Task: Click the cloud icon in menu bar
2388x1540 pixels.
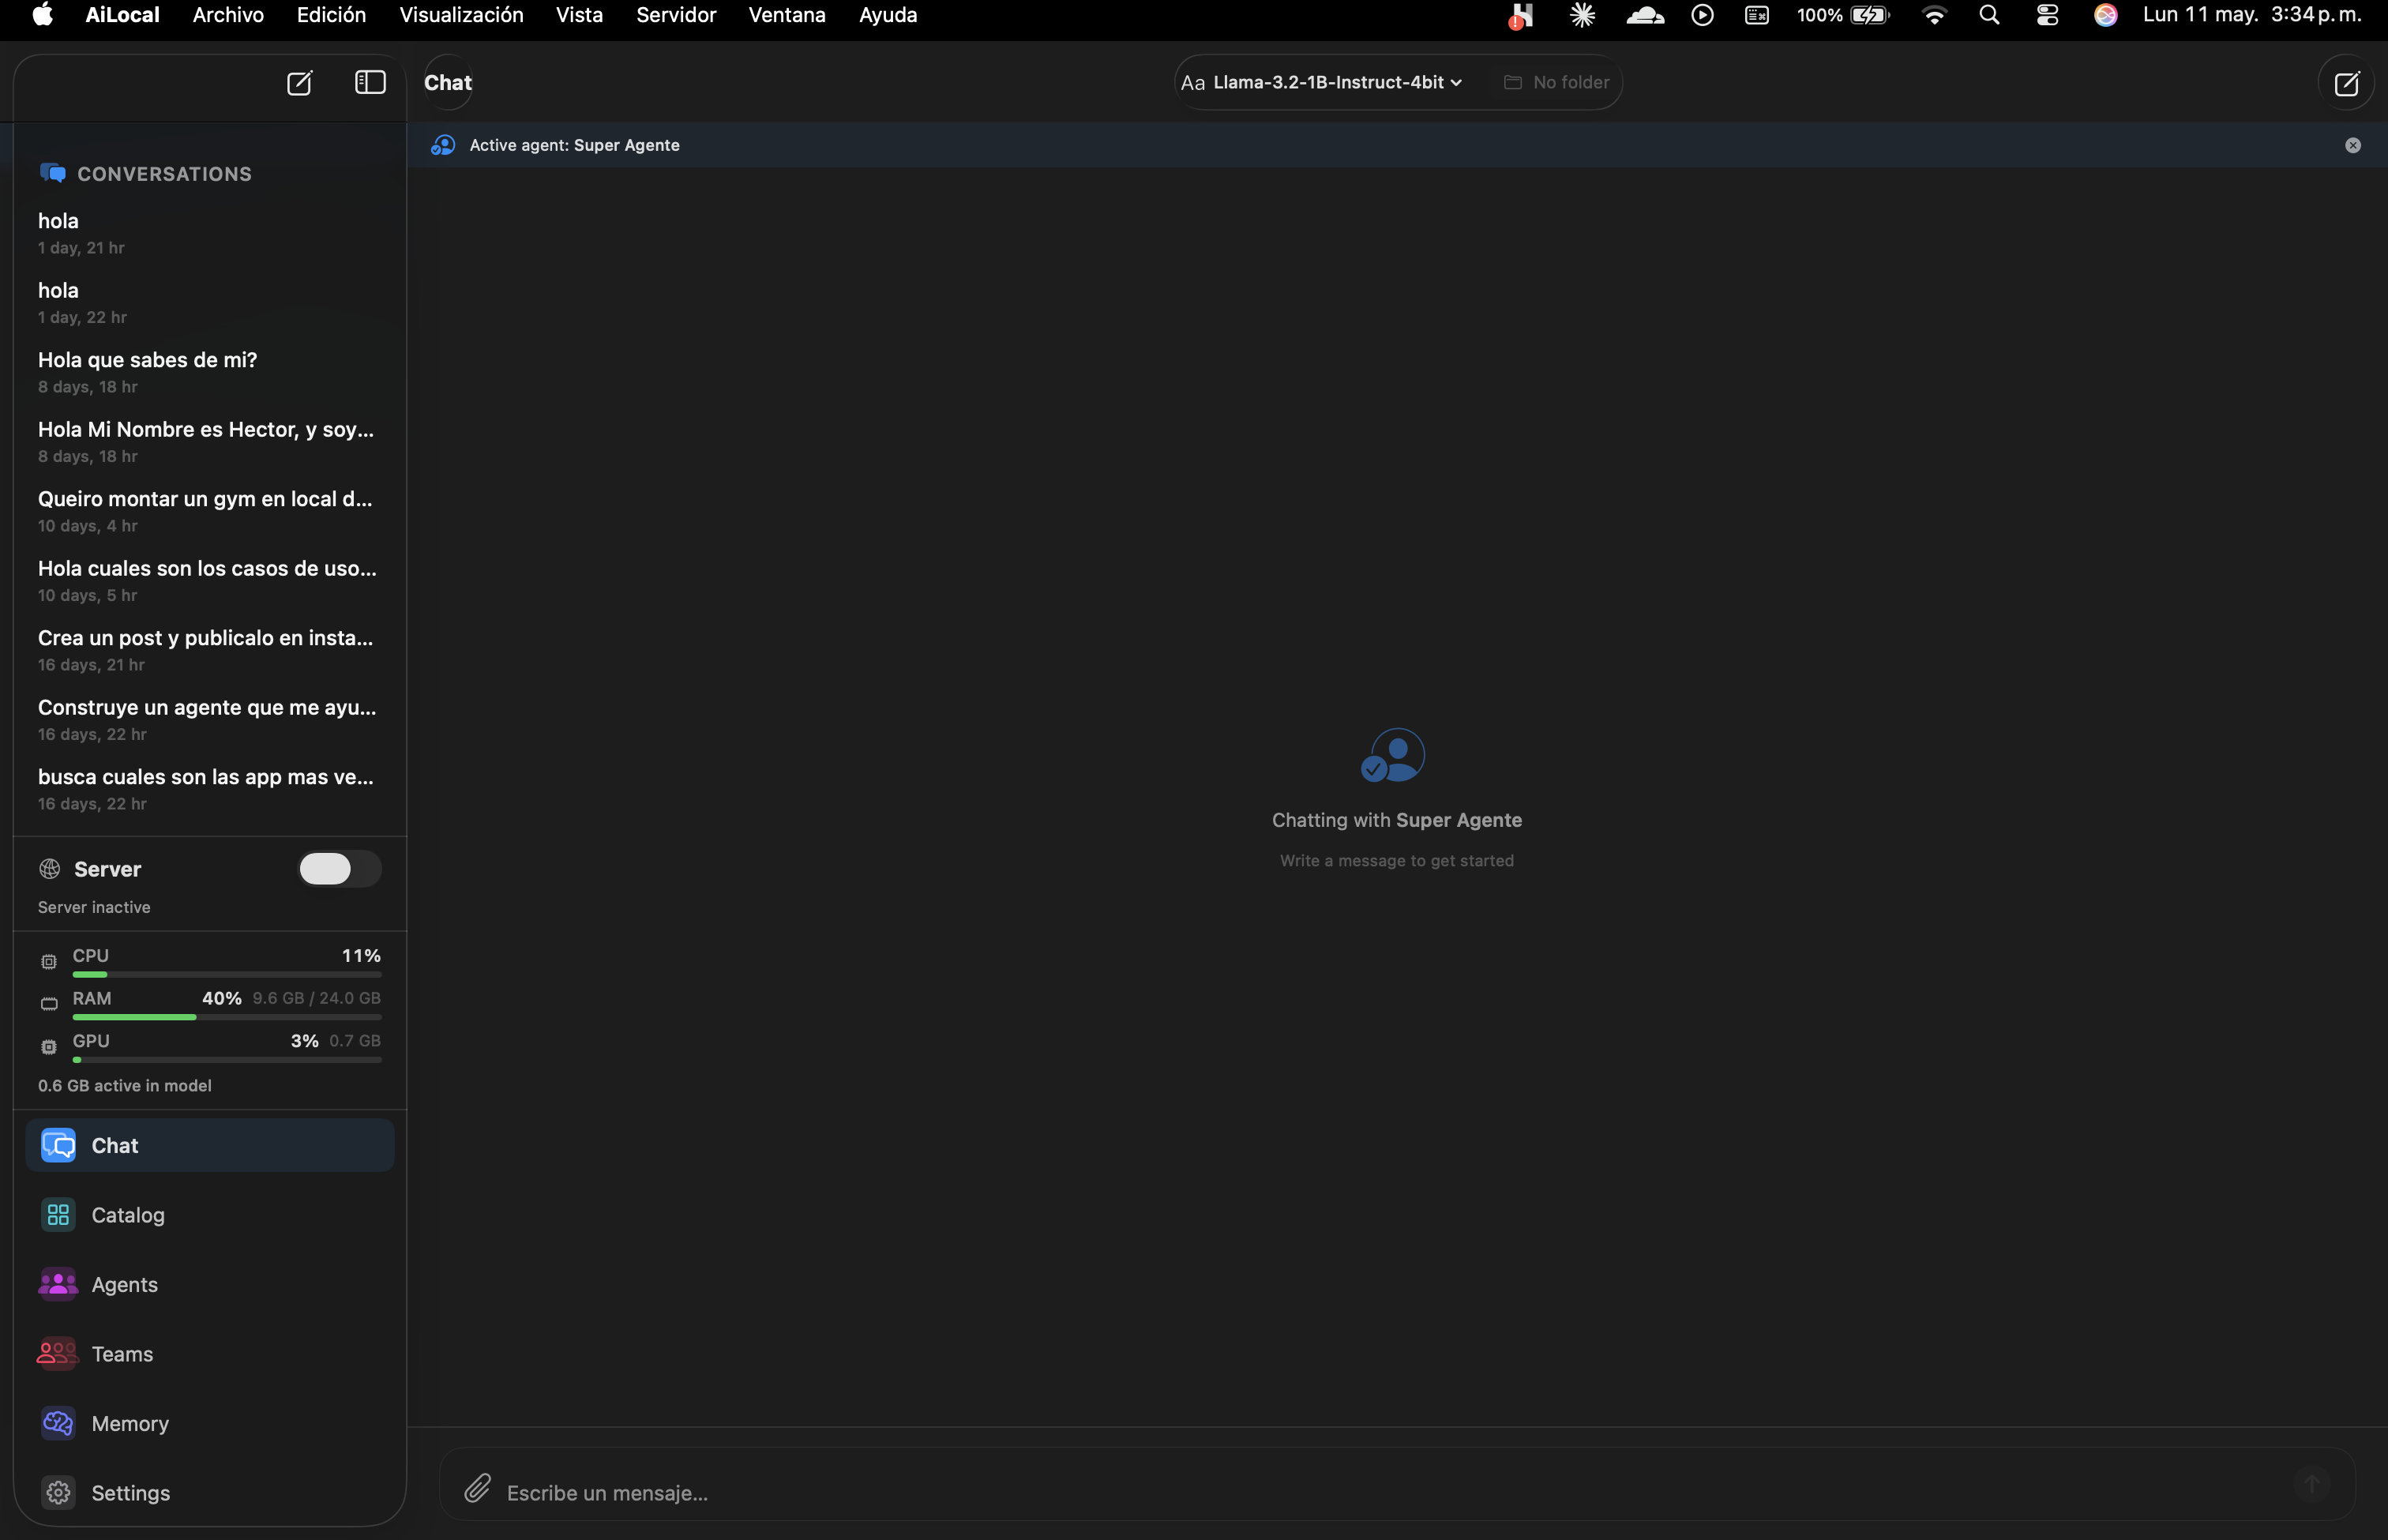Action: (x=1644, y=15)
